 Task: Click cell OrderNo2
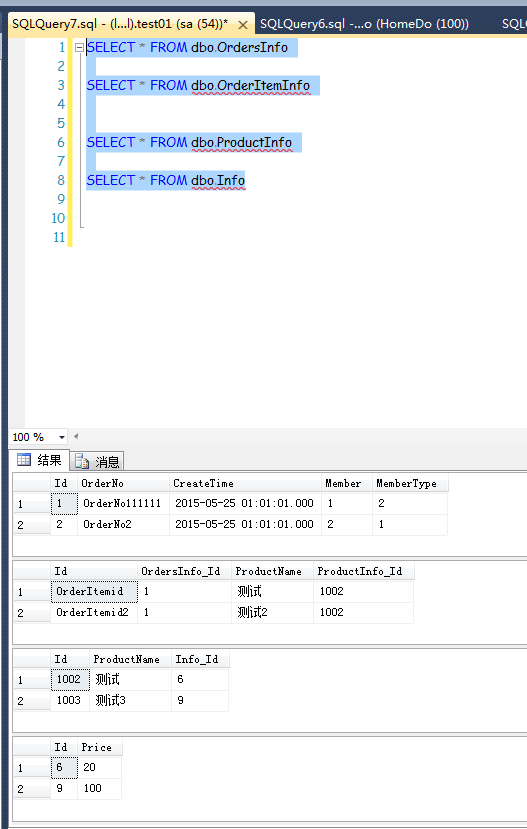(x=123, y=524)
